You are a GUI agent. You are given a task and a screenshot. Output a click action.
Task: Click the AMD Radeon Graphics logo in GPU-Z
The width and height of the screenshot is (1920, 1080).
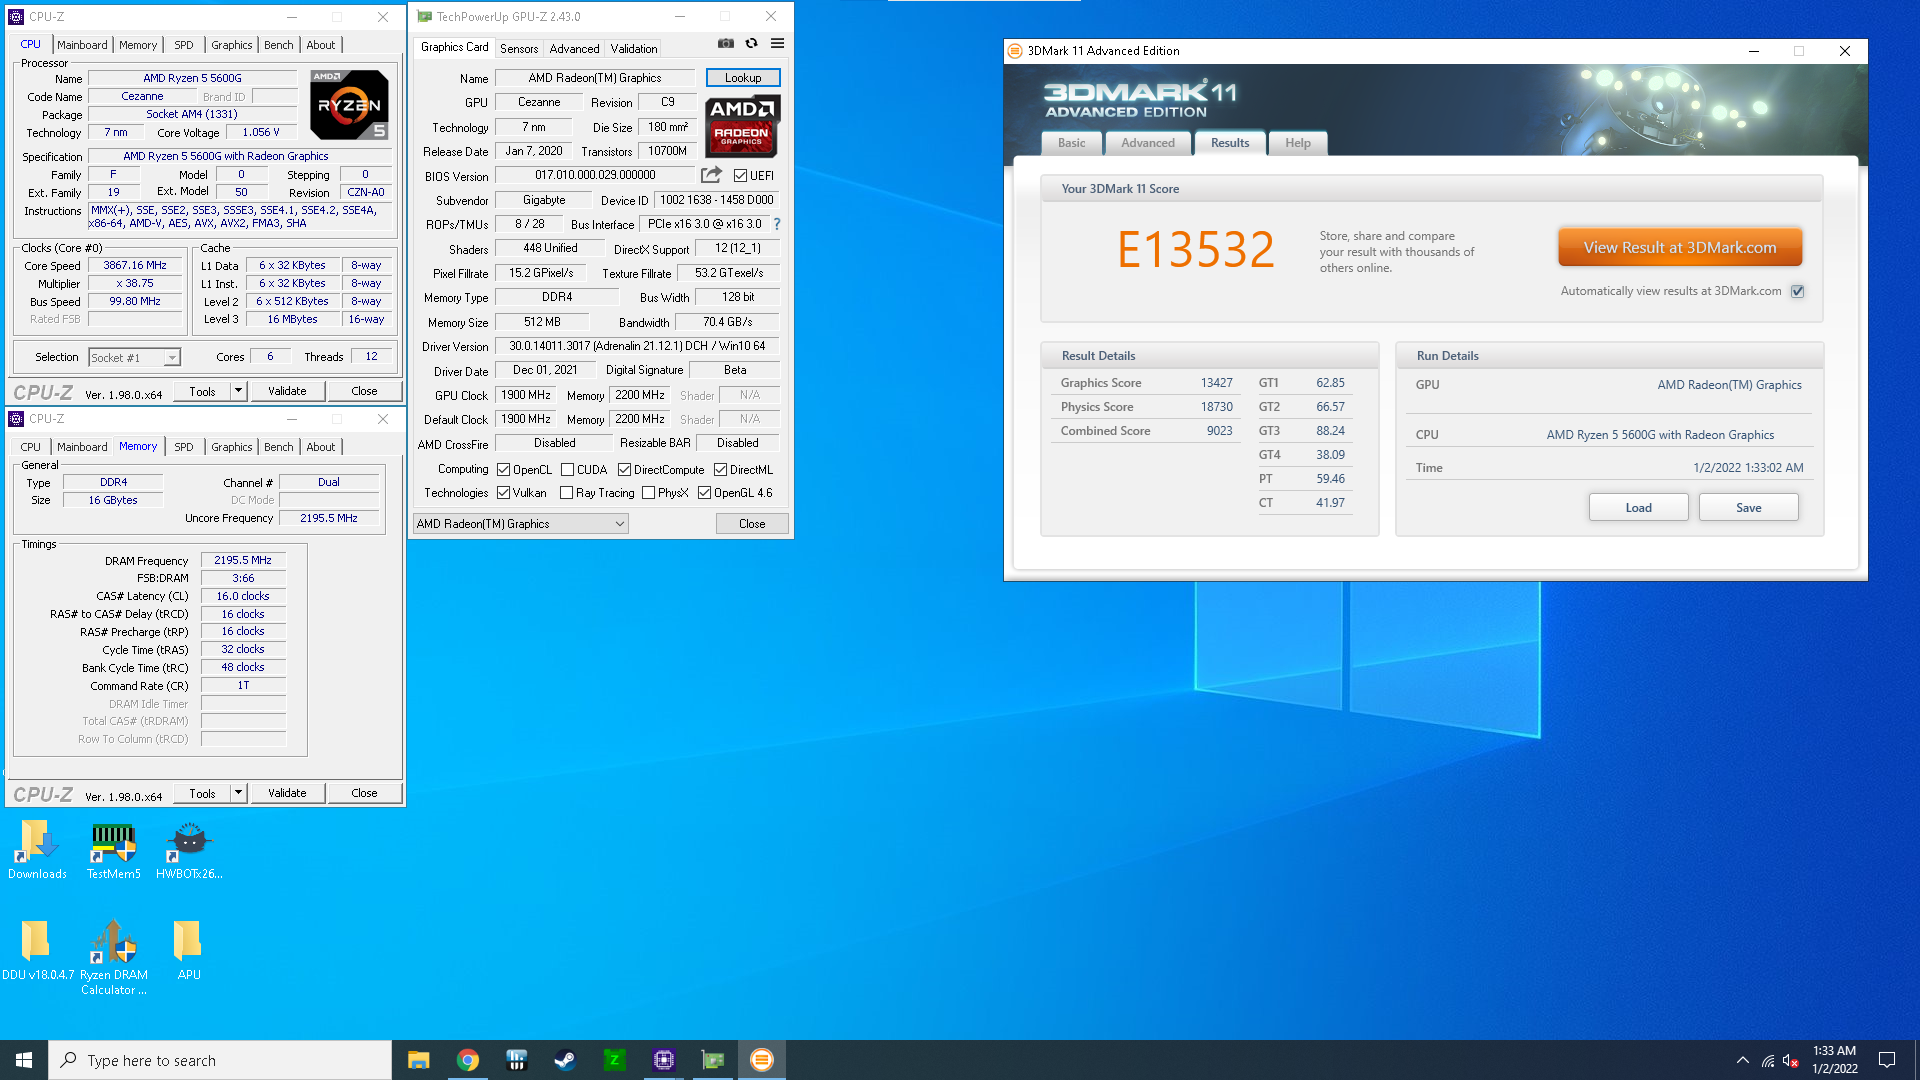pyautogui.click(x=742, y=127)
